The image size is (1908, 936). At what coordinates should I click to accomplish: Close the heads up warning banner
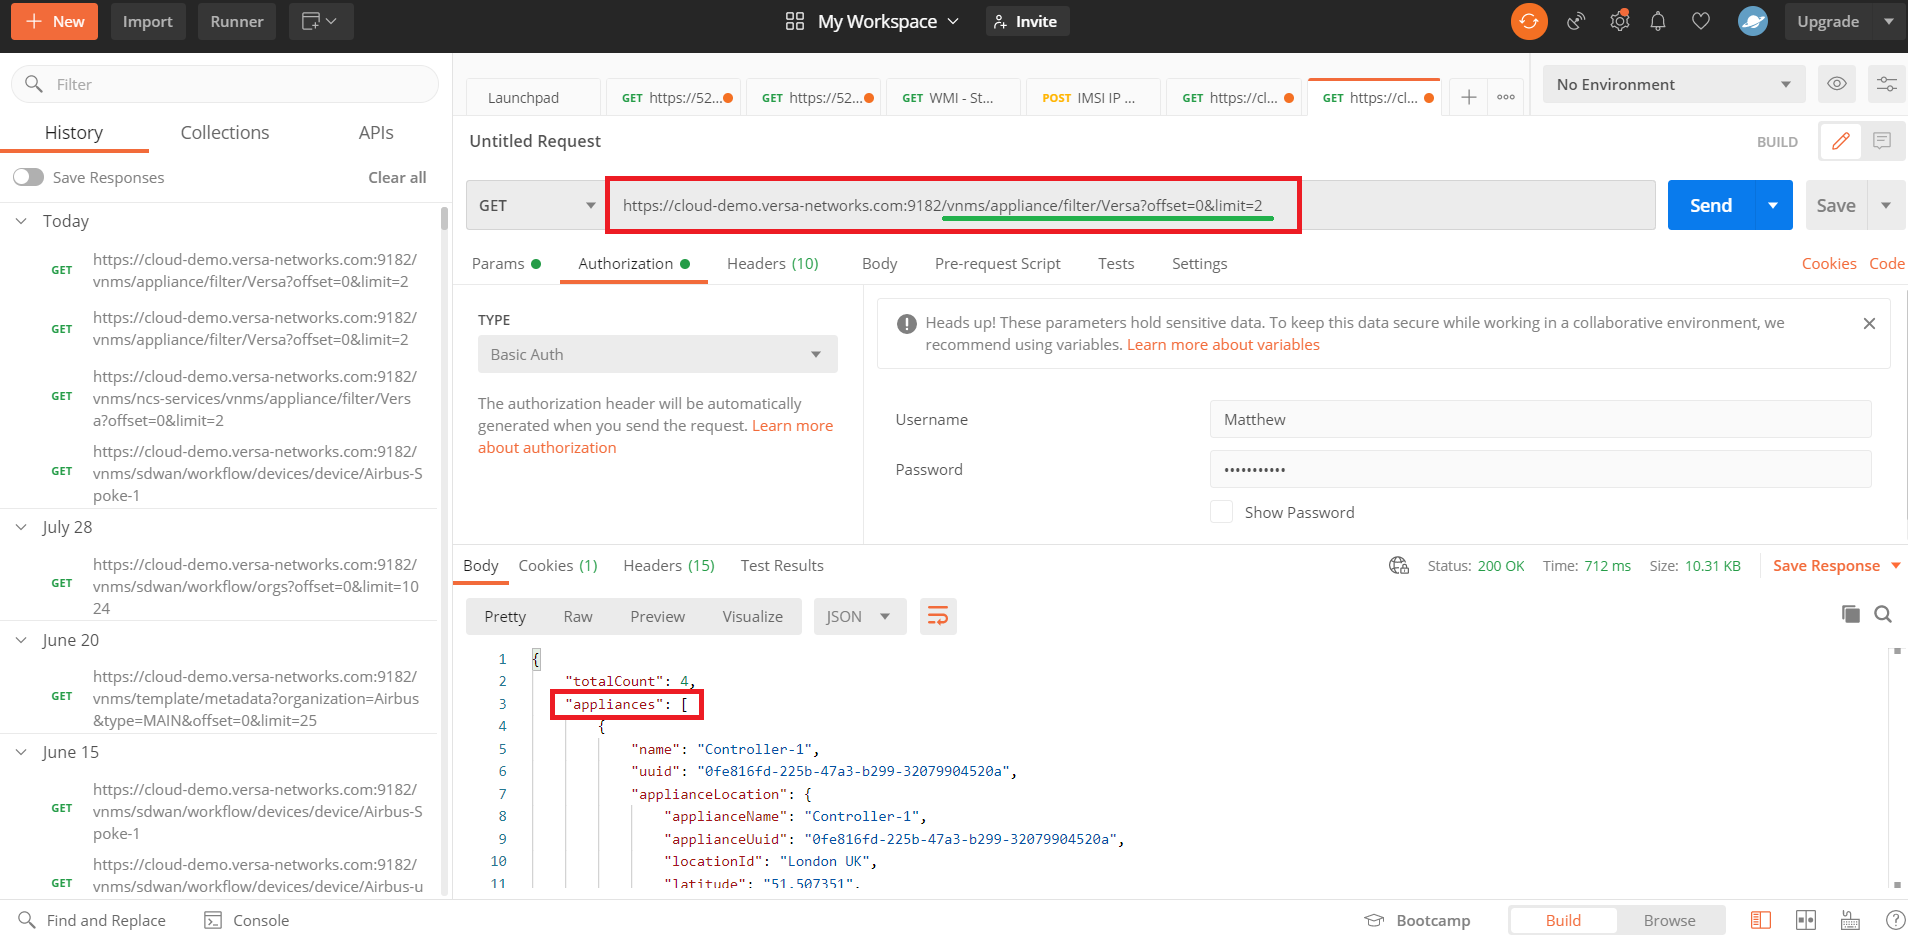click(1869, 324)
